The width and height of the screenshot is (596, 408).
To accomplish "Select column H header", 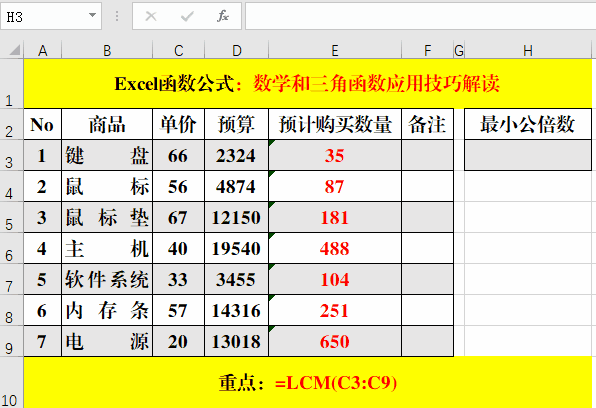I will [x=528, y=50].
